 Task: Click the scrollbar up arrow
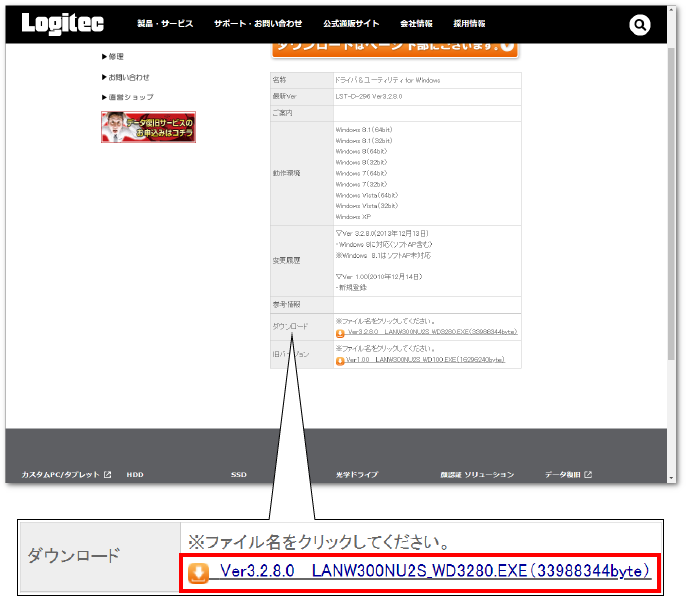[x=672, y=11]
